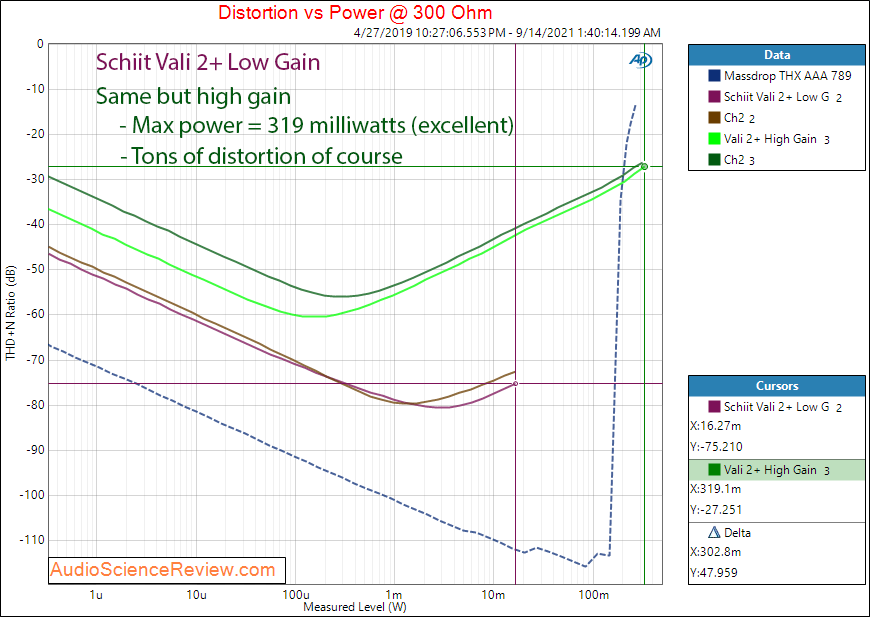Viewport: 870px width, 617px height.
Task: Click the AP logo in the graph corner
Action: pyautogui.click(x=640, y=60)
